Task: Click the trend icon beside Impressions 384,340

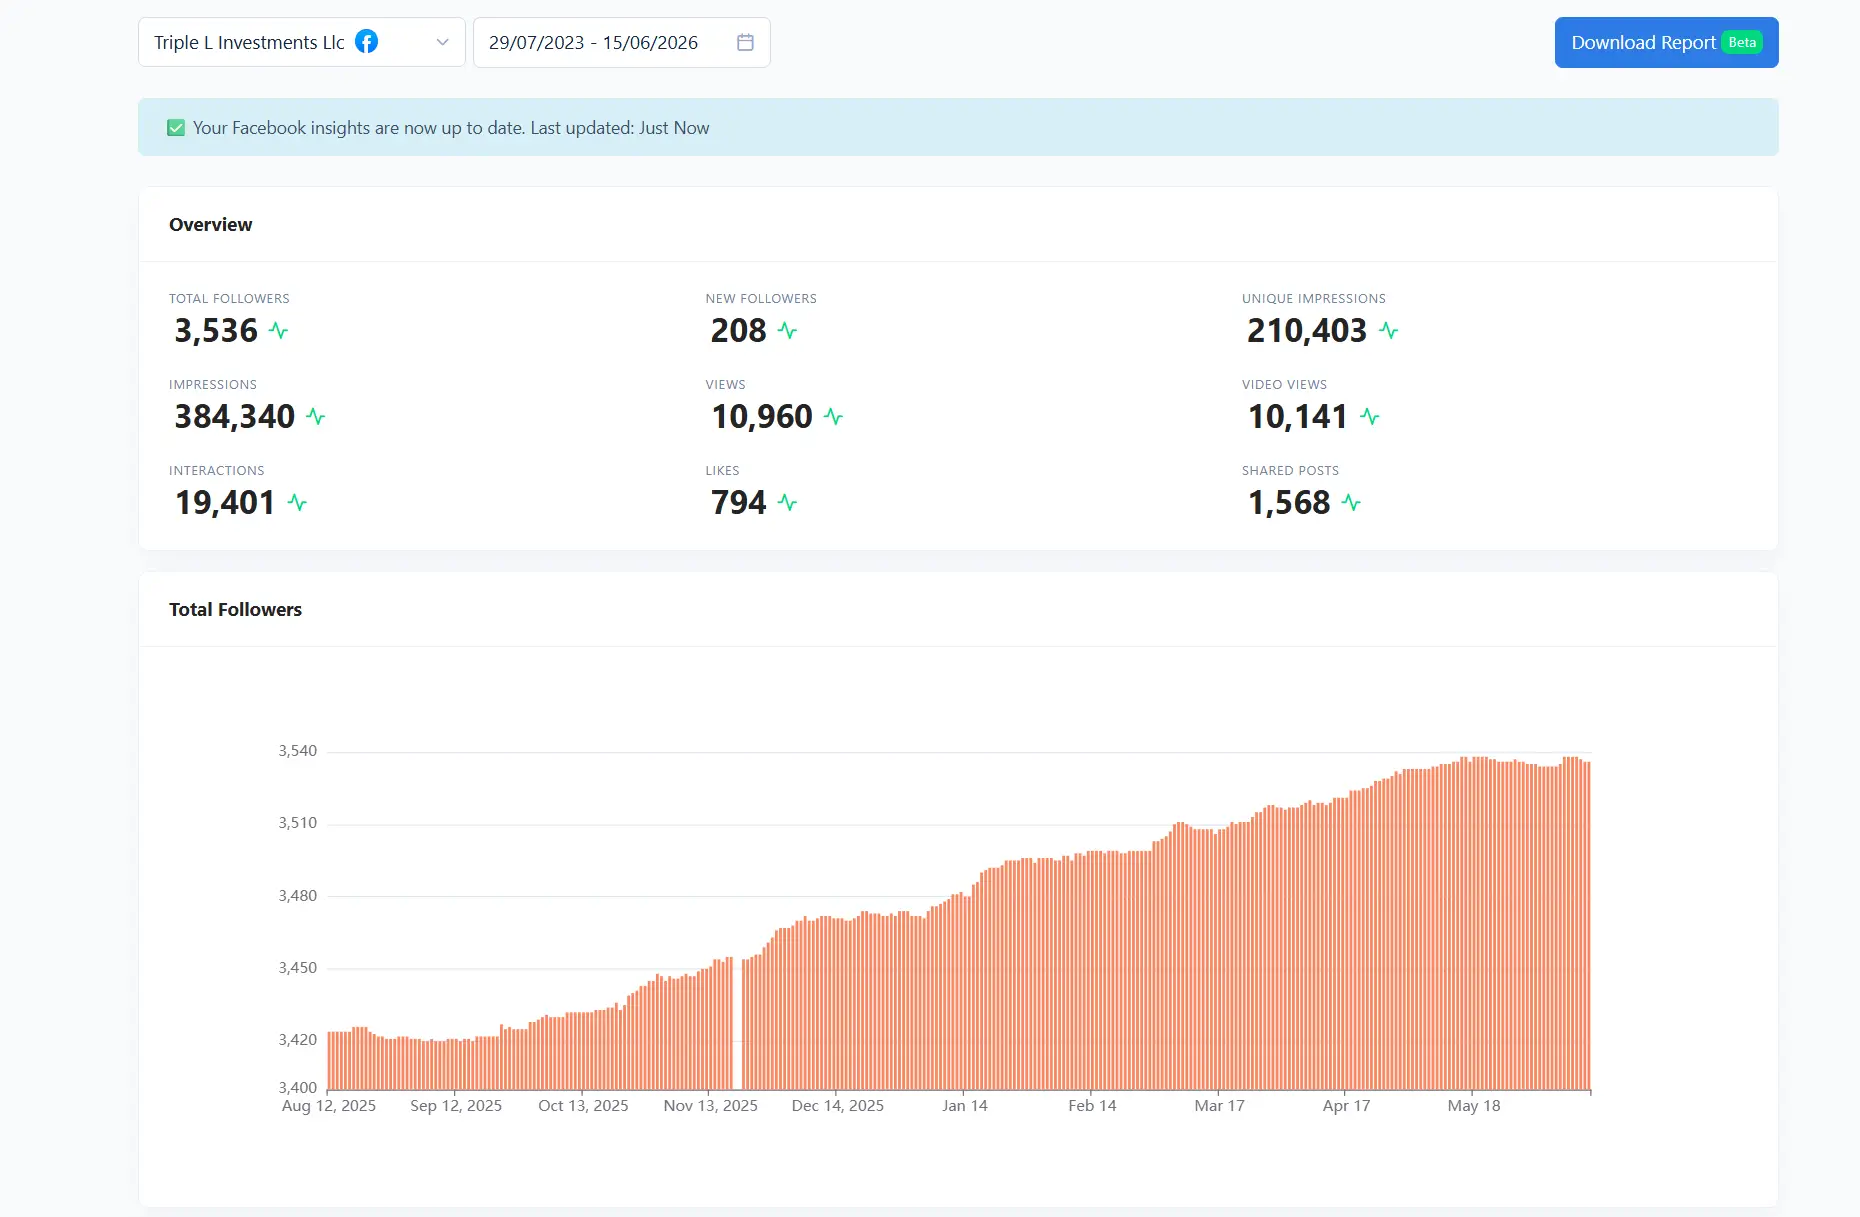Action: (316, 417)
